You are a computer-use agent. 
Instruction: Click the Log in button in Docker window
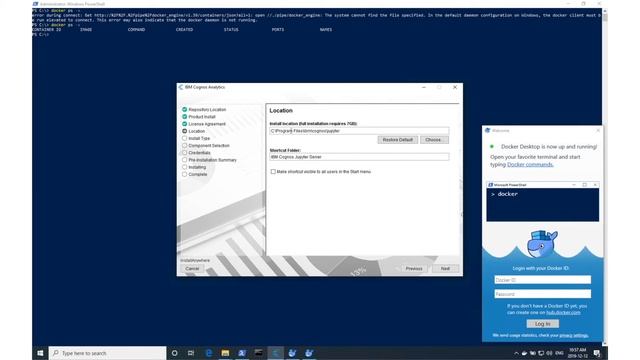tap(542, 324)
